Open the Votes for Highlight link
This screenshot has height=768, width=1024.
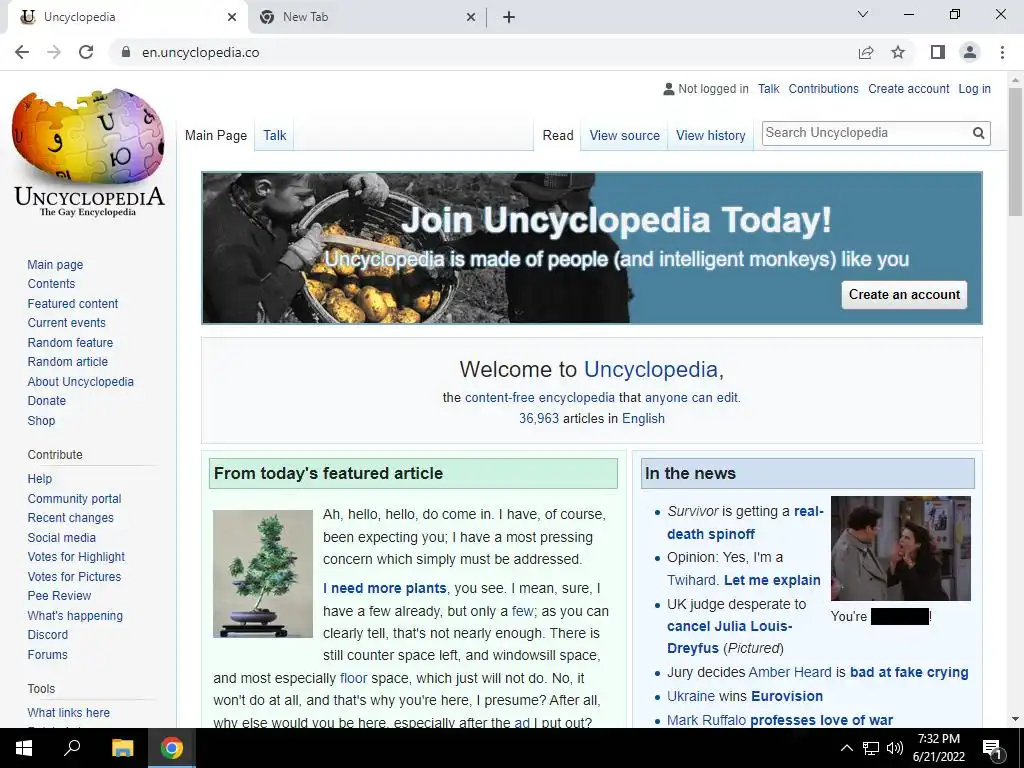click(76, 557)
